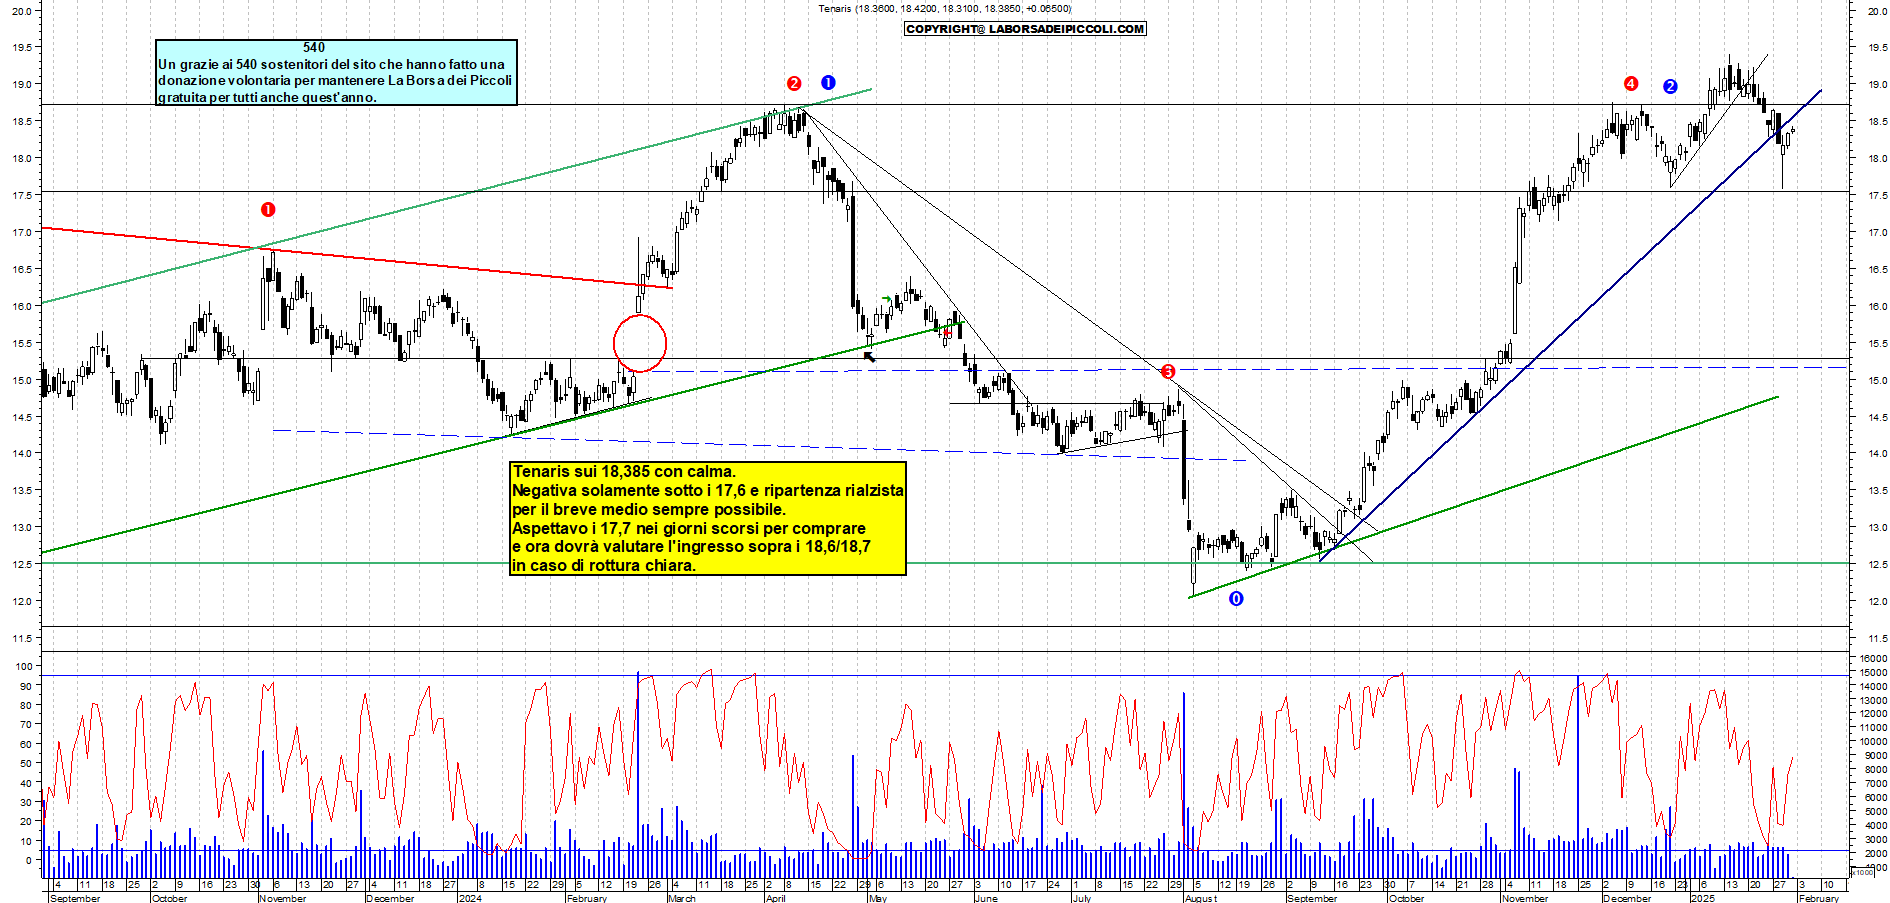Click the red wave marker 4
This screenshot has width=1890, height=903.
tap(1631, 83)
